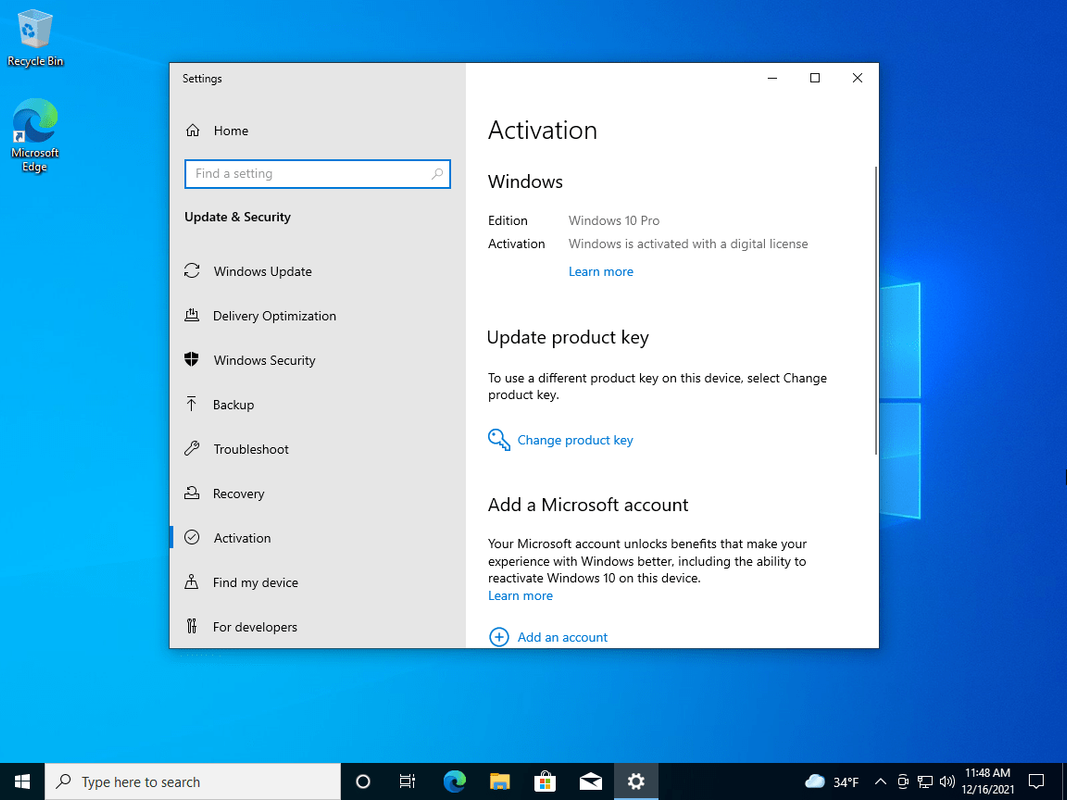The image size is (1067, 800).
Task: Click Learn more under Windows activation status
Action: click(601, 271)
